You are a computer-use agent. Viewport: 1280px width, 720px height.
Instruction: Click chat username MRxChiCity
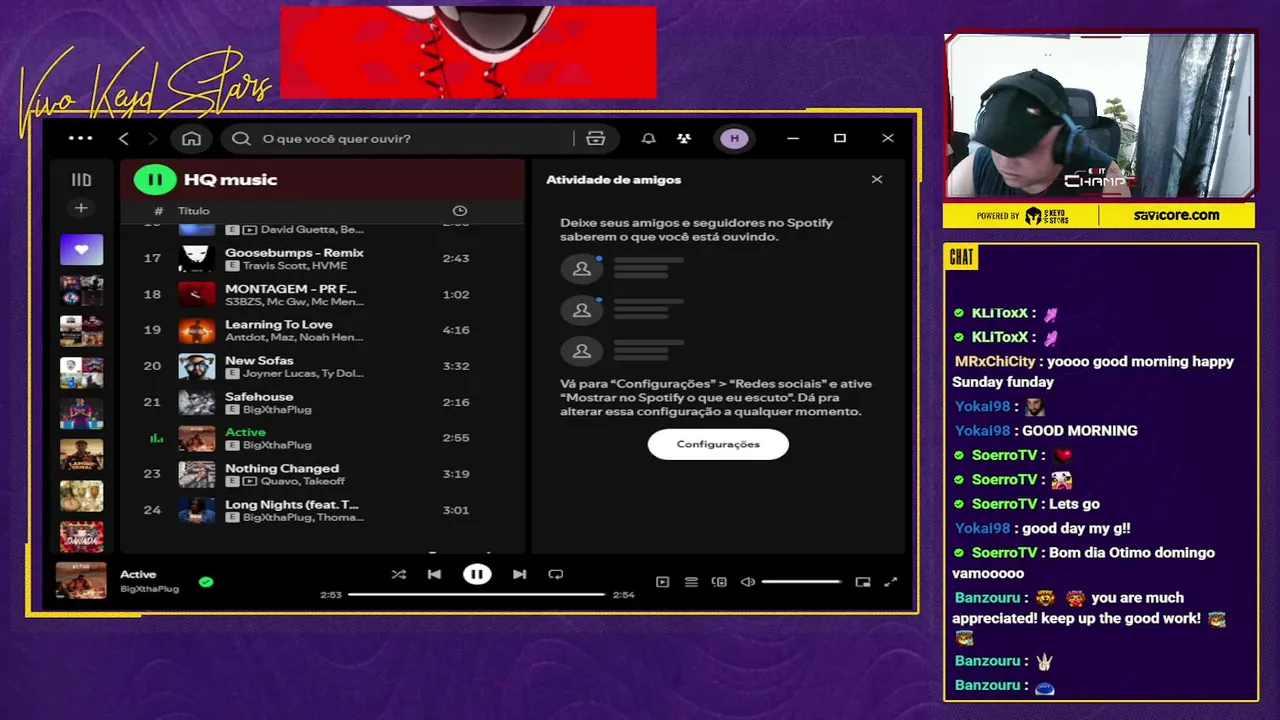[x=995, y=362]
